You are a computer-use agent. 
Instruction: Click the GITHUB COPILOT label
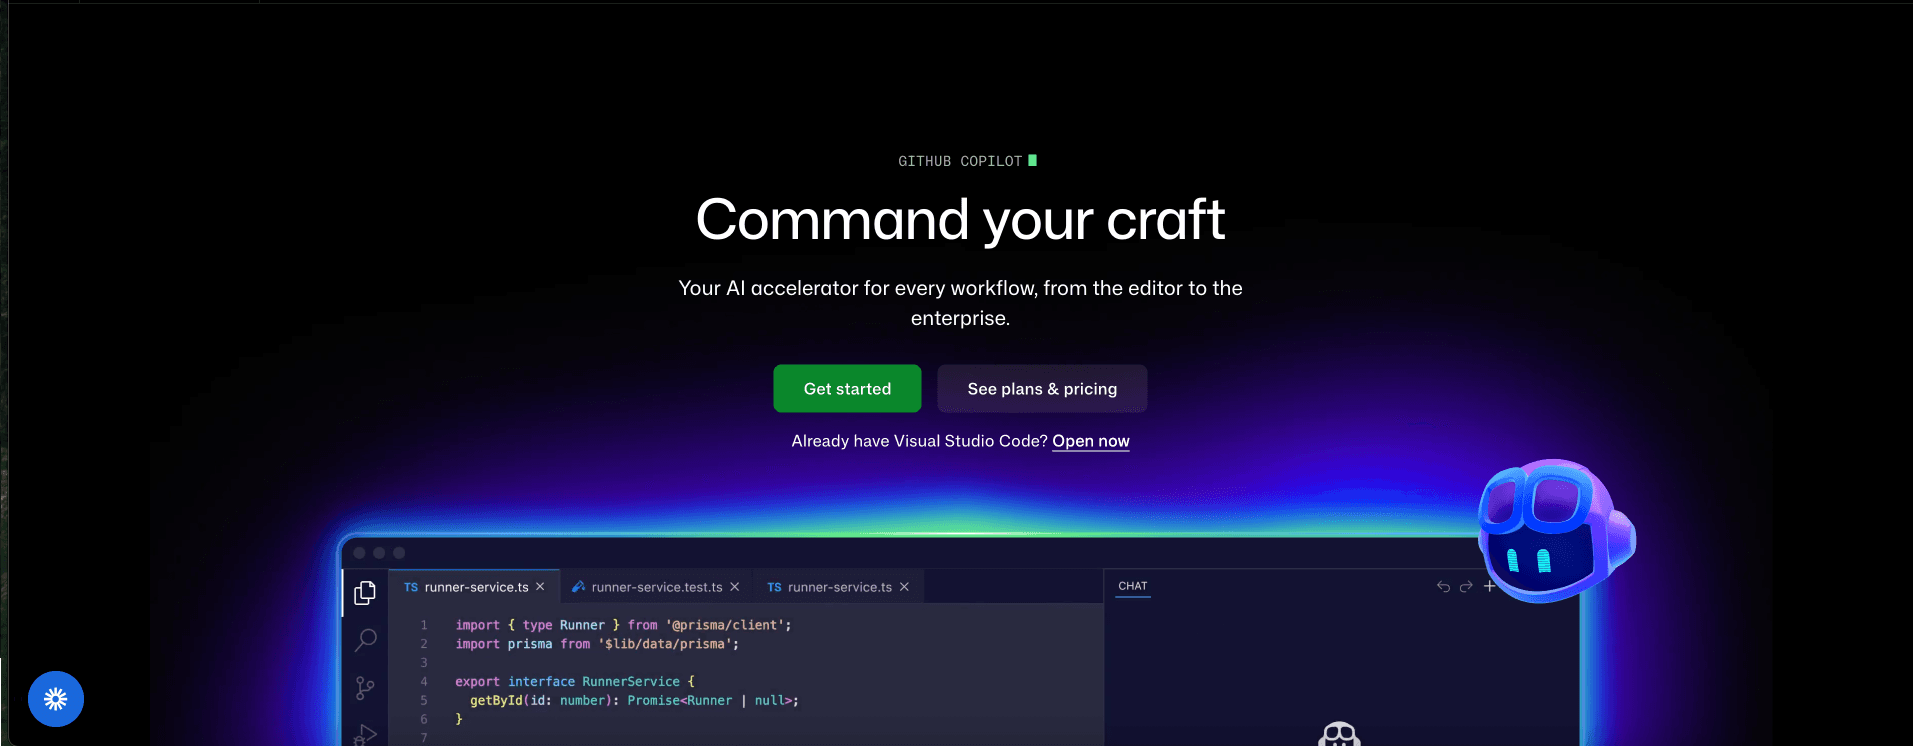click(x=960, y=161)
